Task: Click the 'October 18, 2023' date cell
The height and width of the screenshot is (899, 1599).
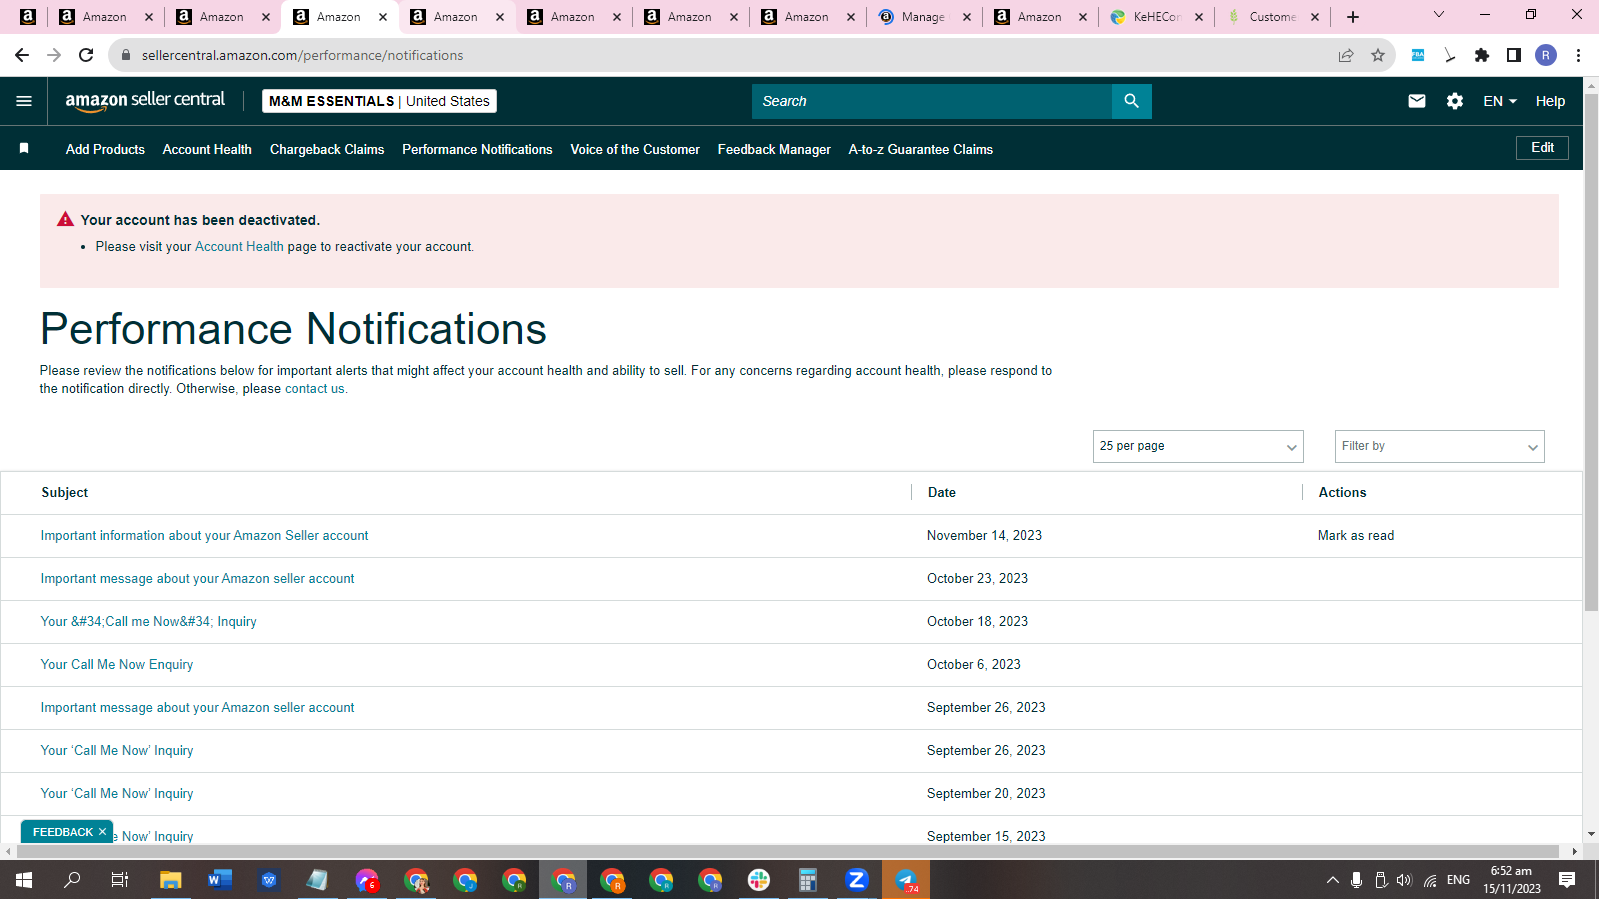Action: tap(977, 622)
